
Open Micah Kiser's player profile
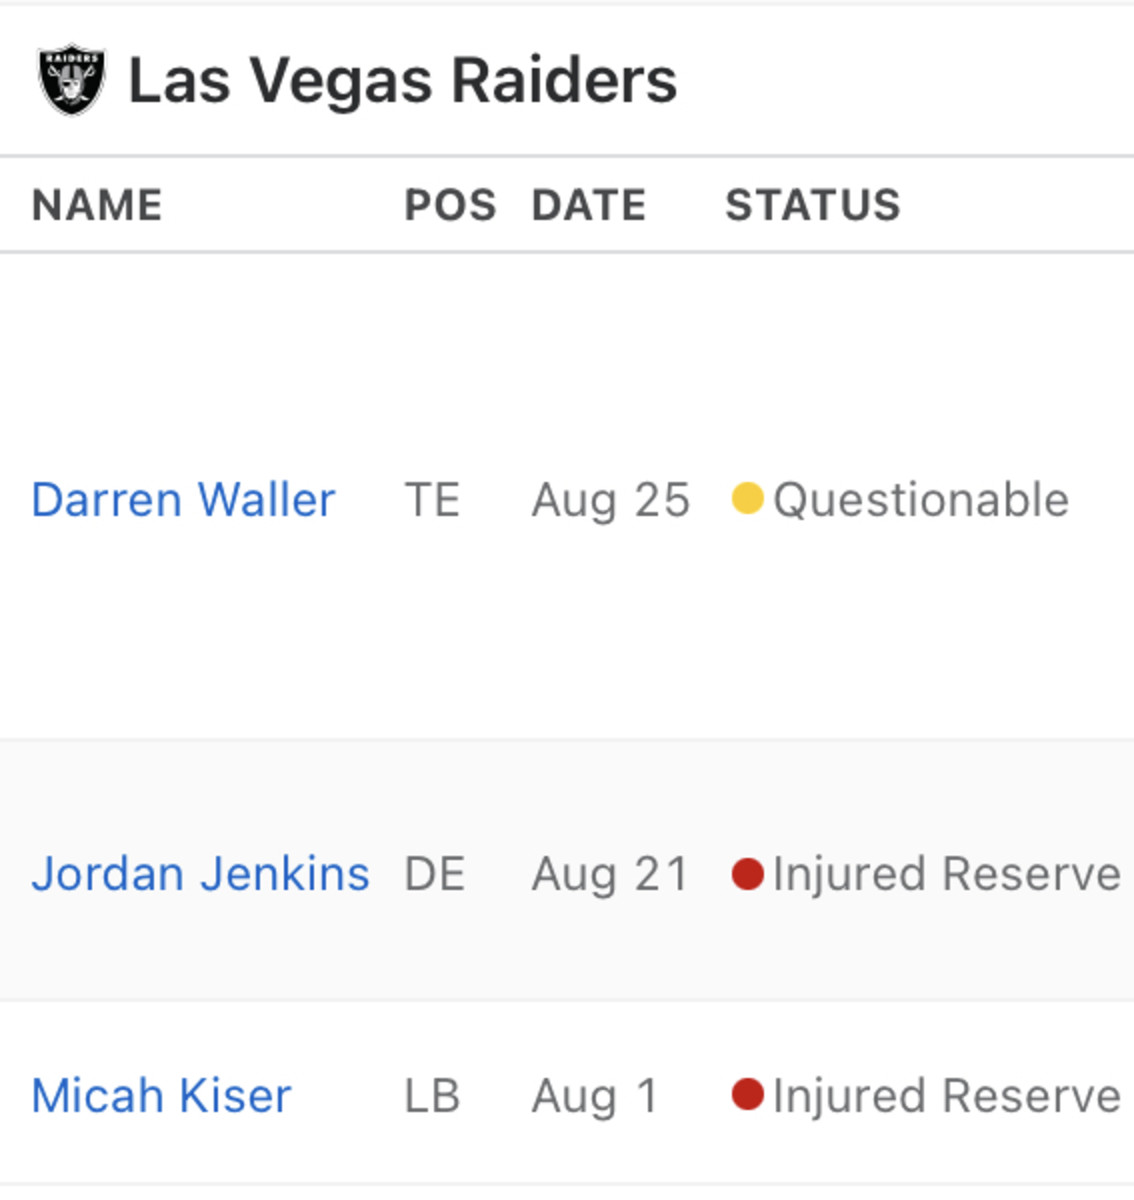[161, 1095]
